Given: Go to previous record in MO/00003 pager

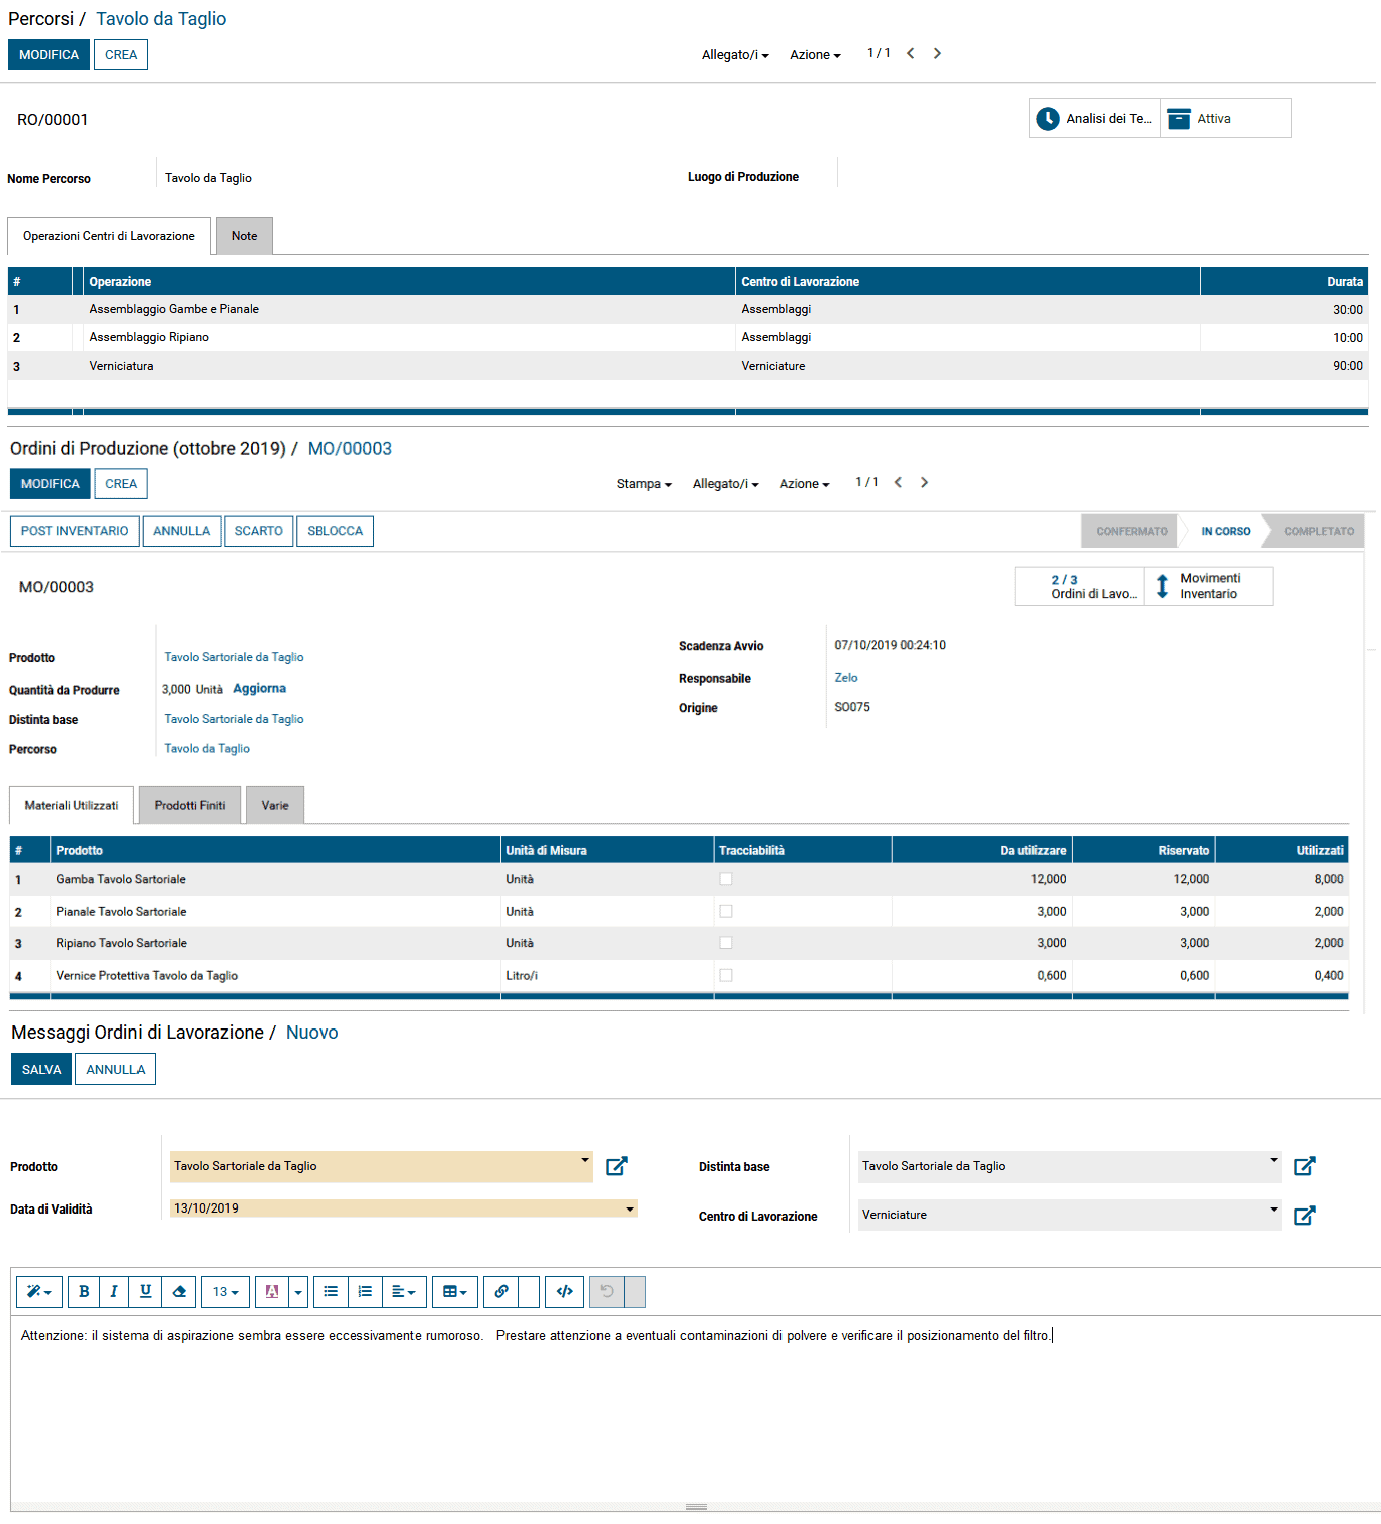Looking at the screenshot, I should 898,483.
